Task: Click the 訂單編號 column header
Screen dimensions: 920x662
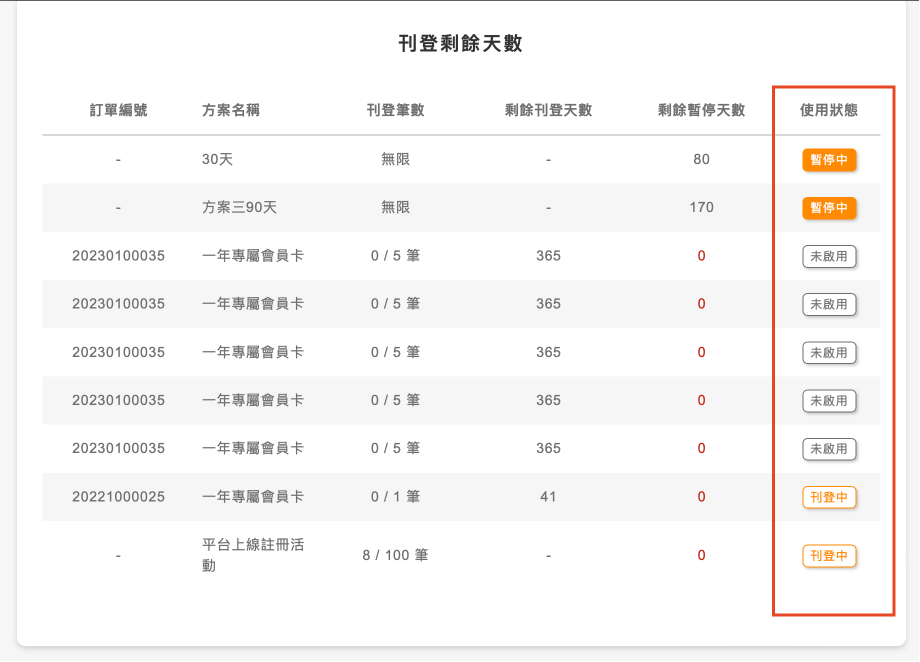Action: pyautogui.click(x=118, y=110)
